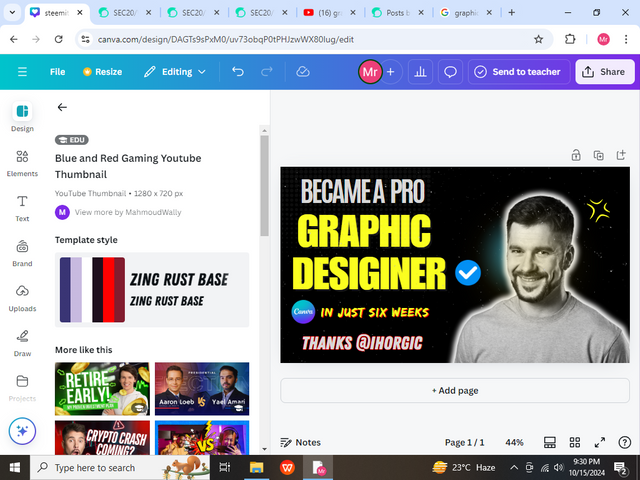Enter fullscreen present mode
The width and height of the screenshot is (640, 480).
tap(600, 442)
